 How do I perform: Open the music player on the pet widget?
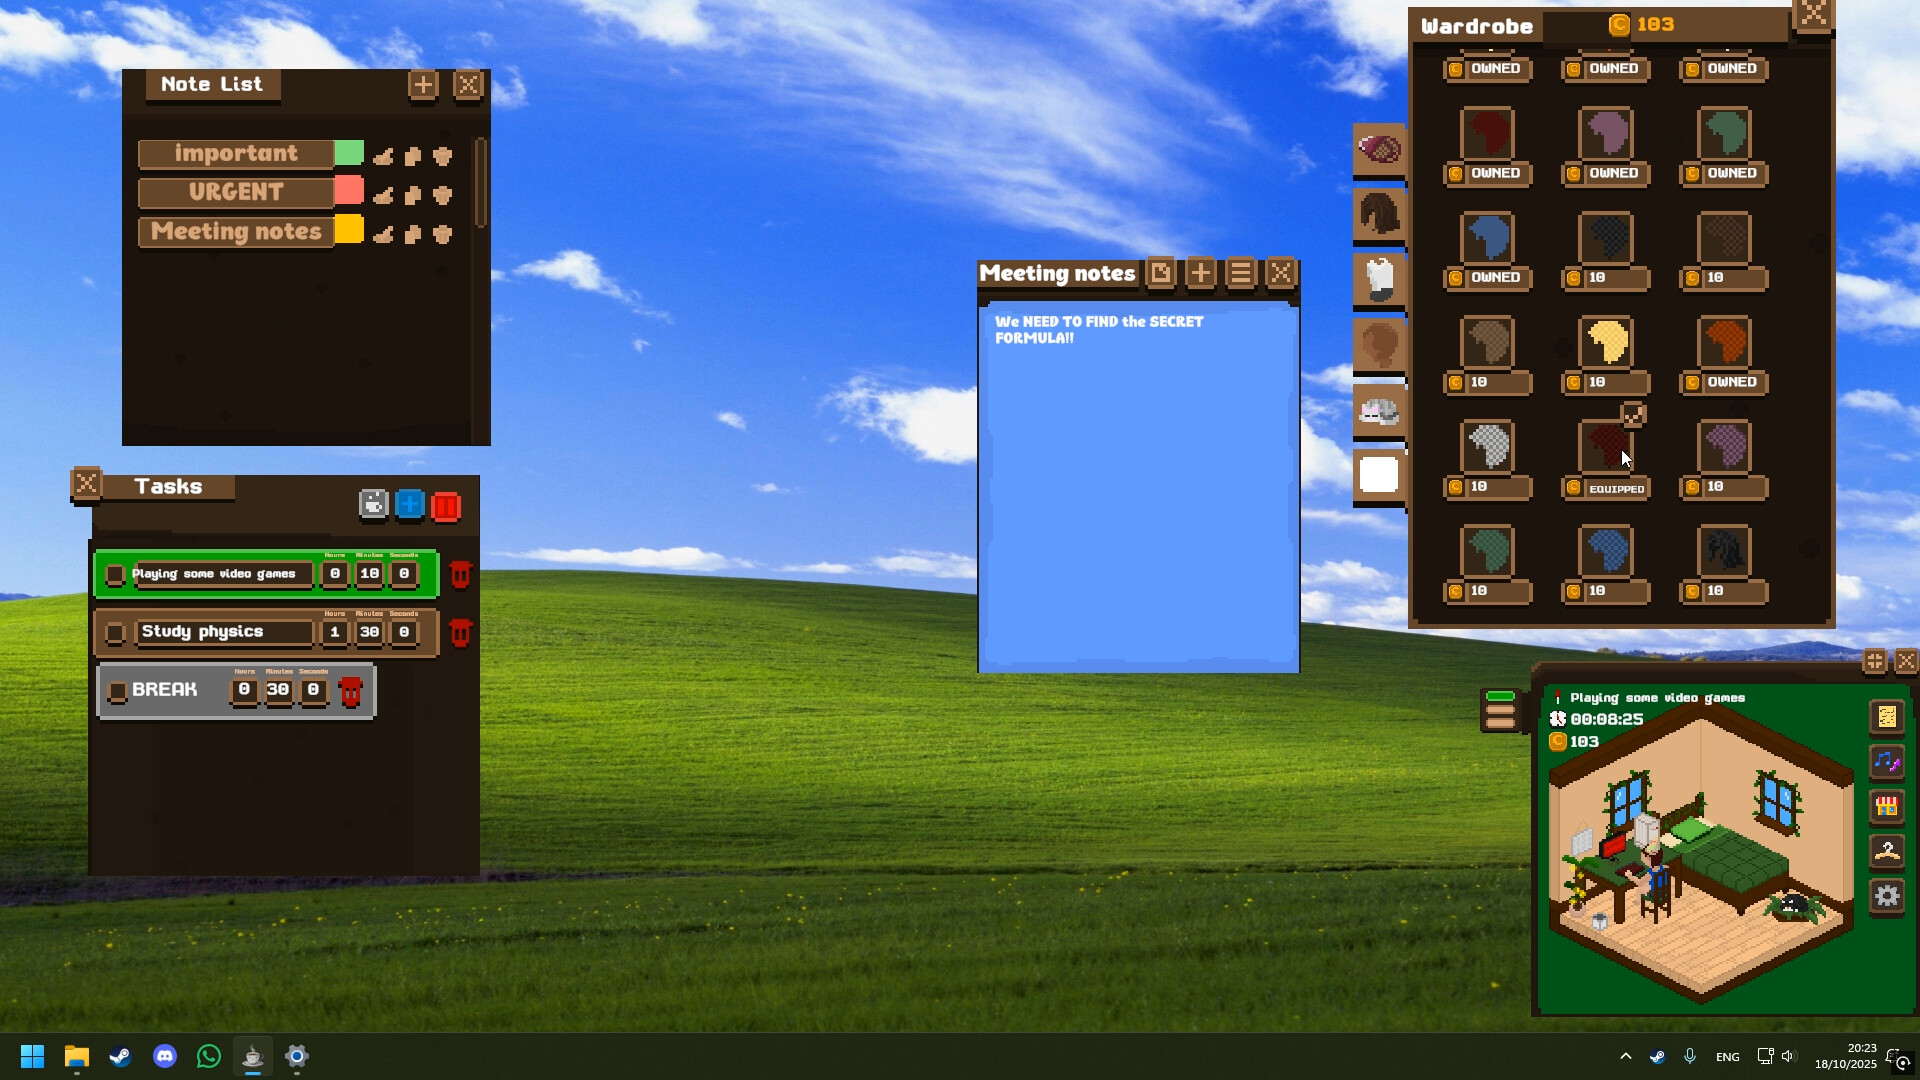point(1888,761)
